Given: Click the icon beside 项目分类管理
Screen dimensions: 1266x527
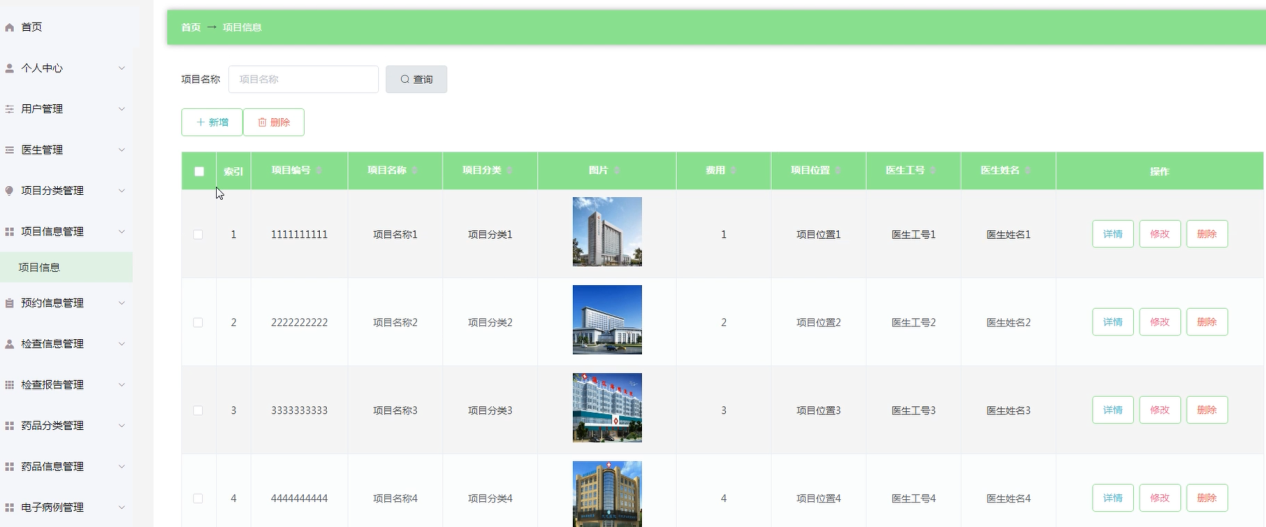Looking at the screenshot, I should [10, 191].
